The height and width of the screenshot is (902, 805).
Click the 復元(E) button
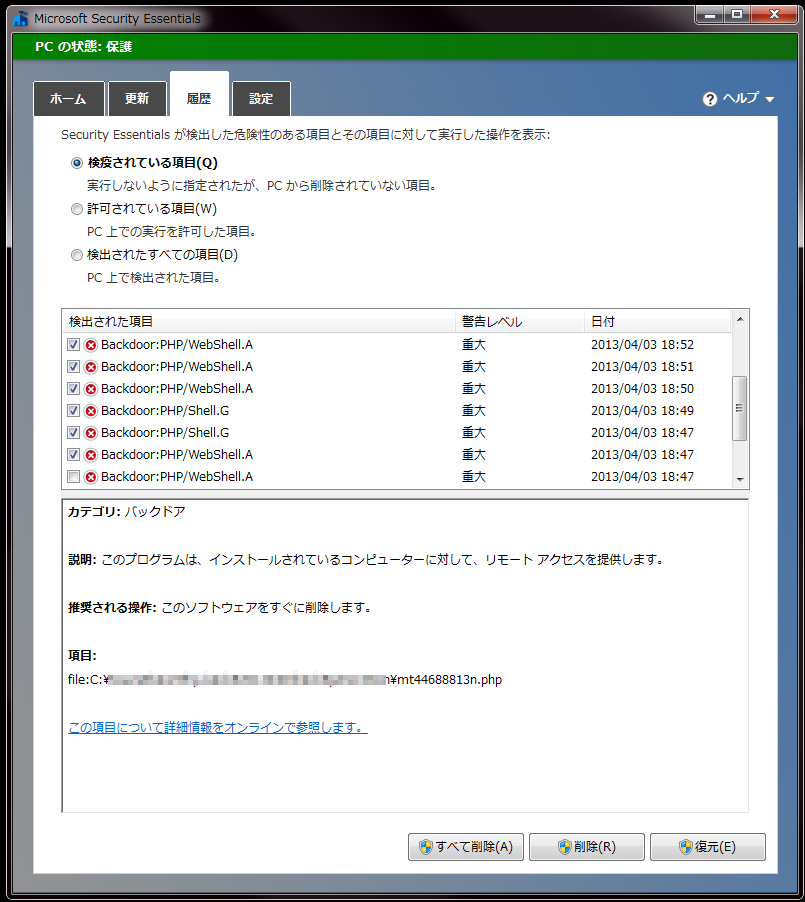[x=708, y=847]
